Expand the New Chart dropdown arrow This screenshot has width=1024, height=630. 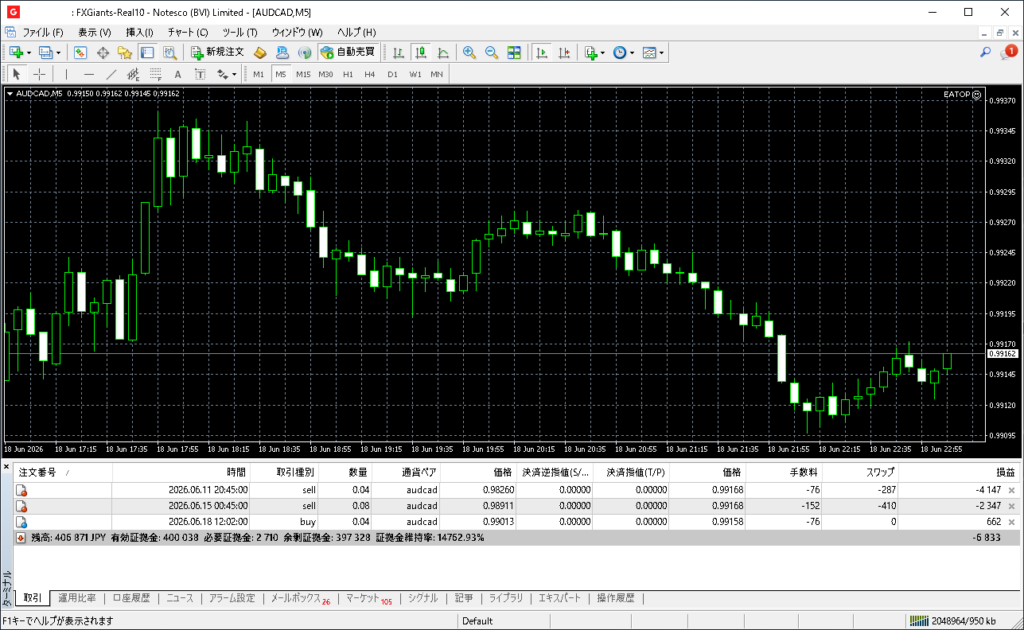coord(29,53)
